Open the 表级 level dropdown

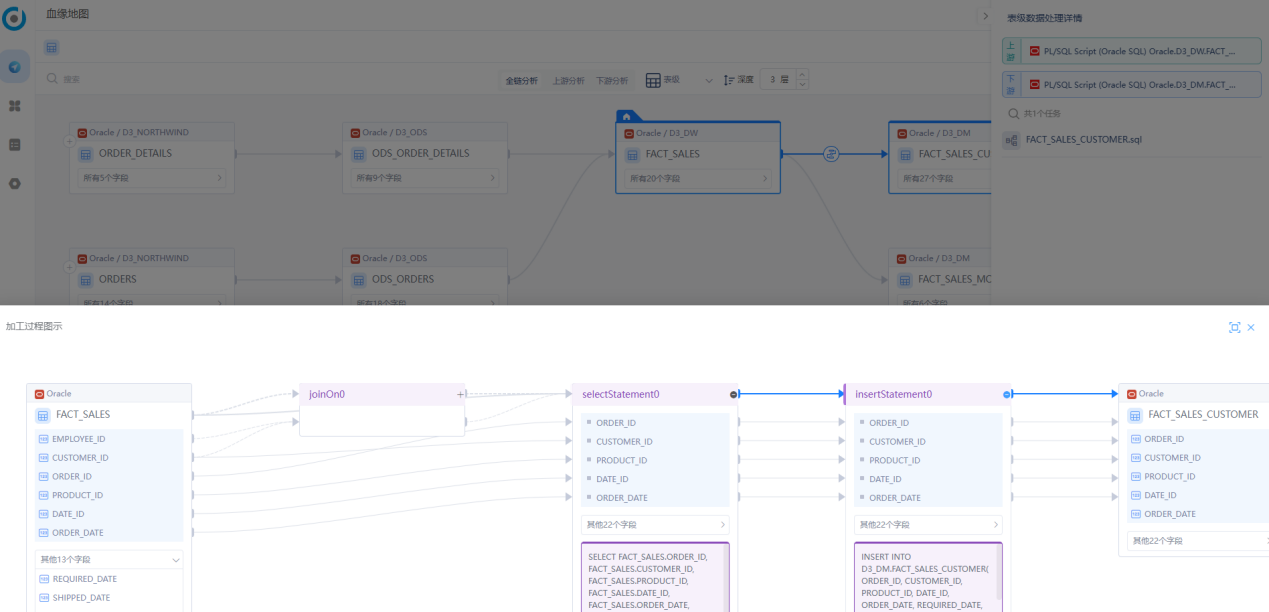[x=679, y=80]
